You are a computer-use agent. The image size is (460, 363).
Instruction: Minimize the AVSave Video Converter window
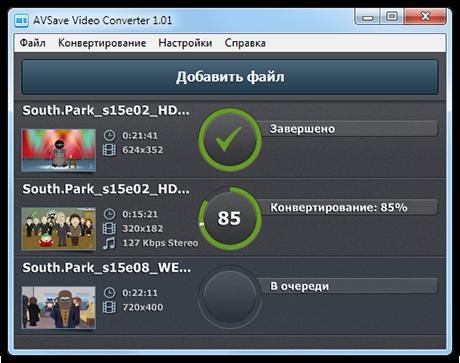tap(368, 17)
